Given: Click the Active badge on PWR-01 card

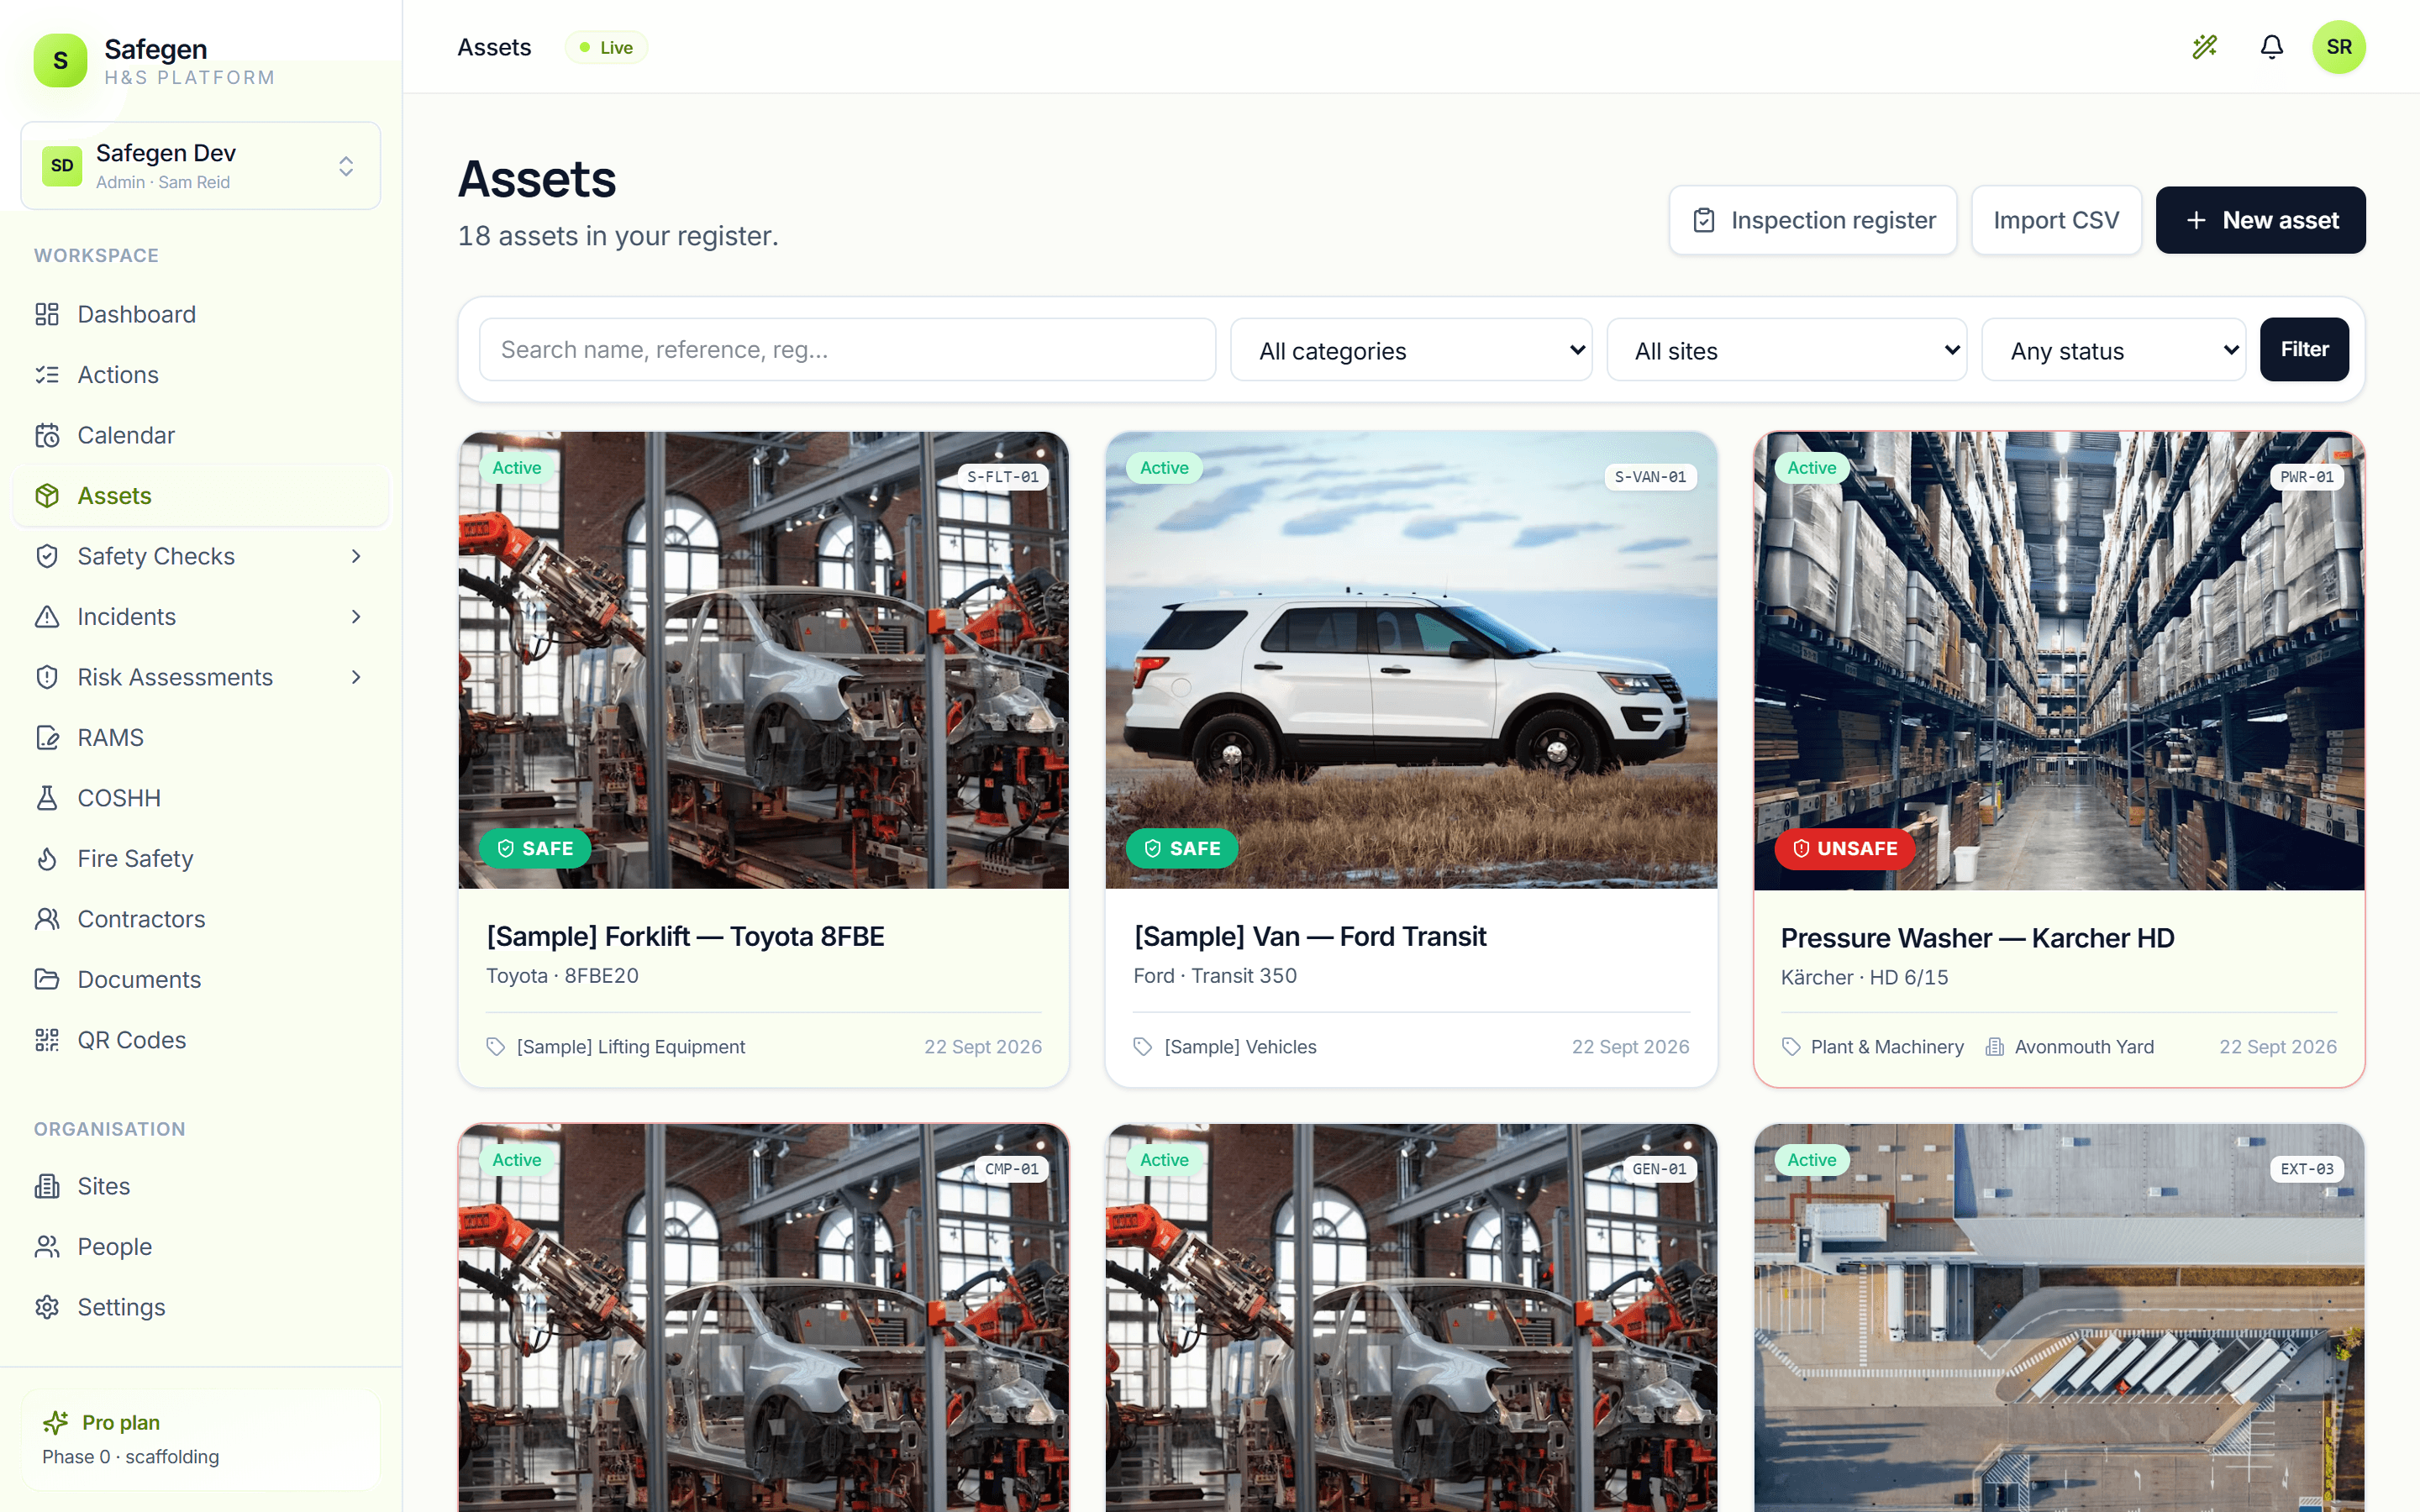Looking at the screenshot, I should 1811,468.
